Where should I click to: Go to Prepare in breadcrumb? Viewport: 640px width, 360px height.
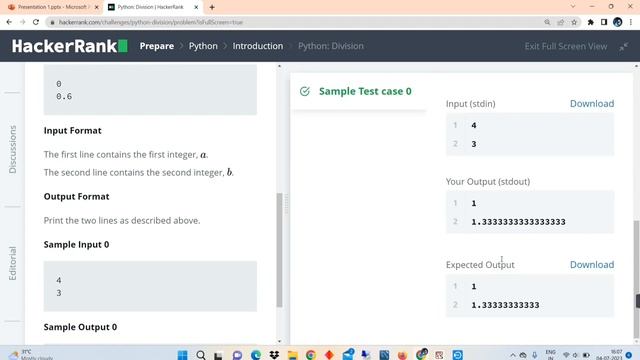[x=157, y=46]
